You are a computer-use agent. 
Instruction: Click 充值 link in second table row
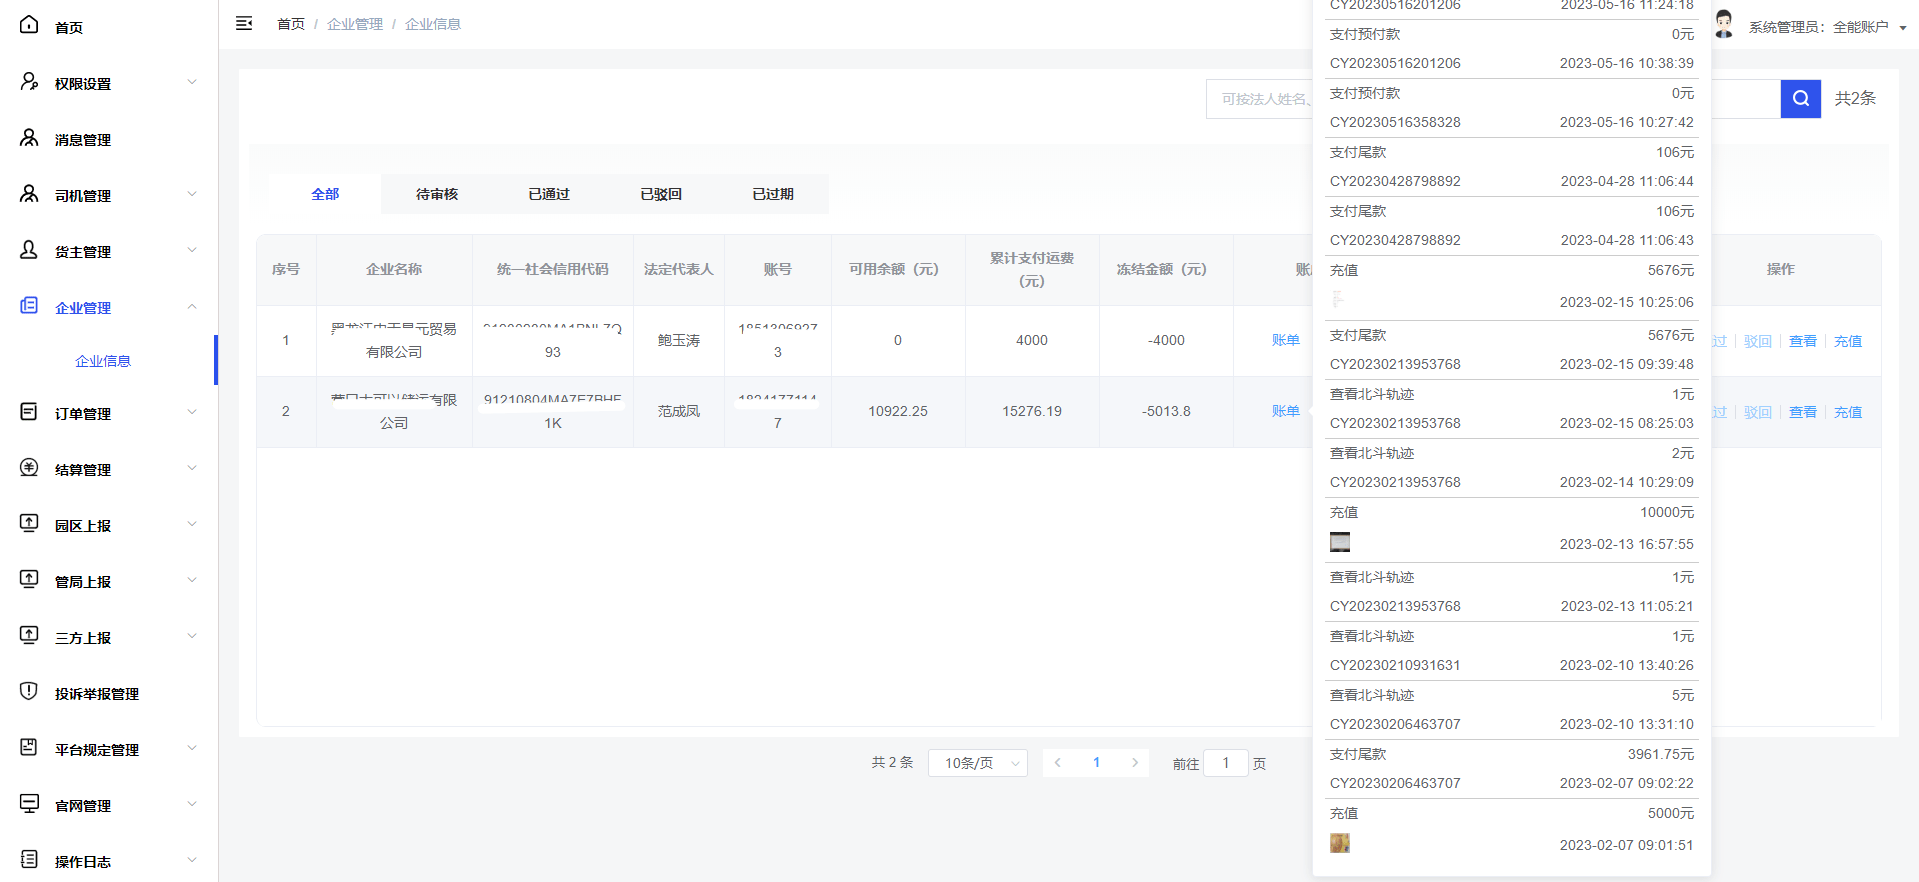[1847, 412]
